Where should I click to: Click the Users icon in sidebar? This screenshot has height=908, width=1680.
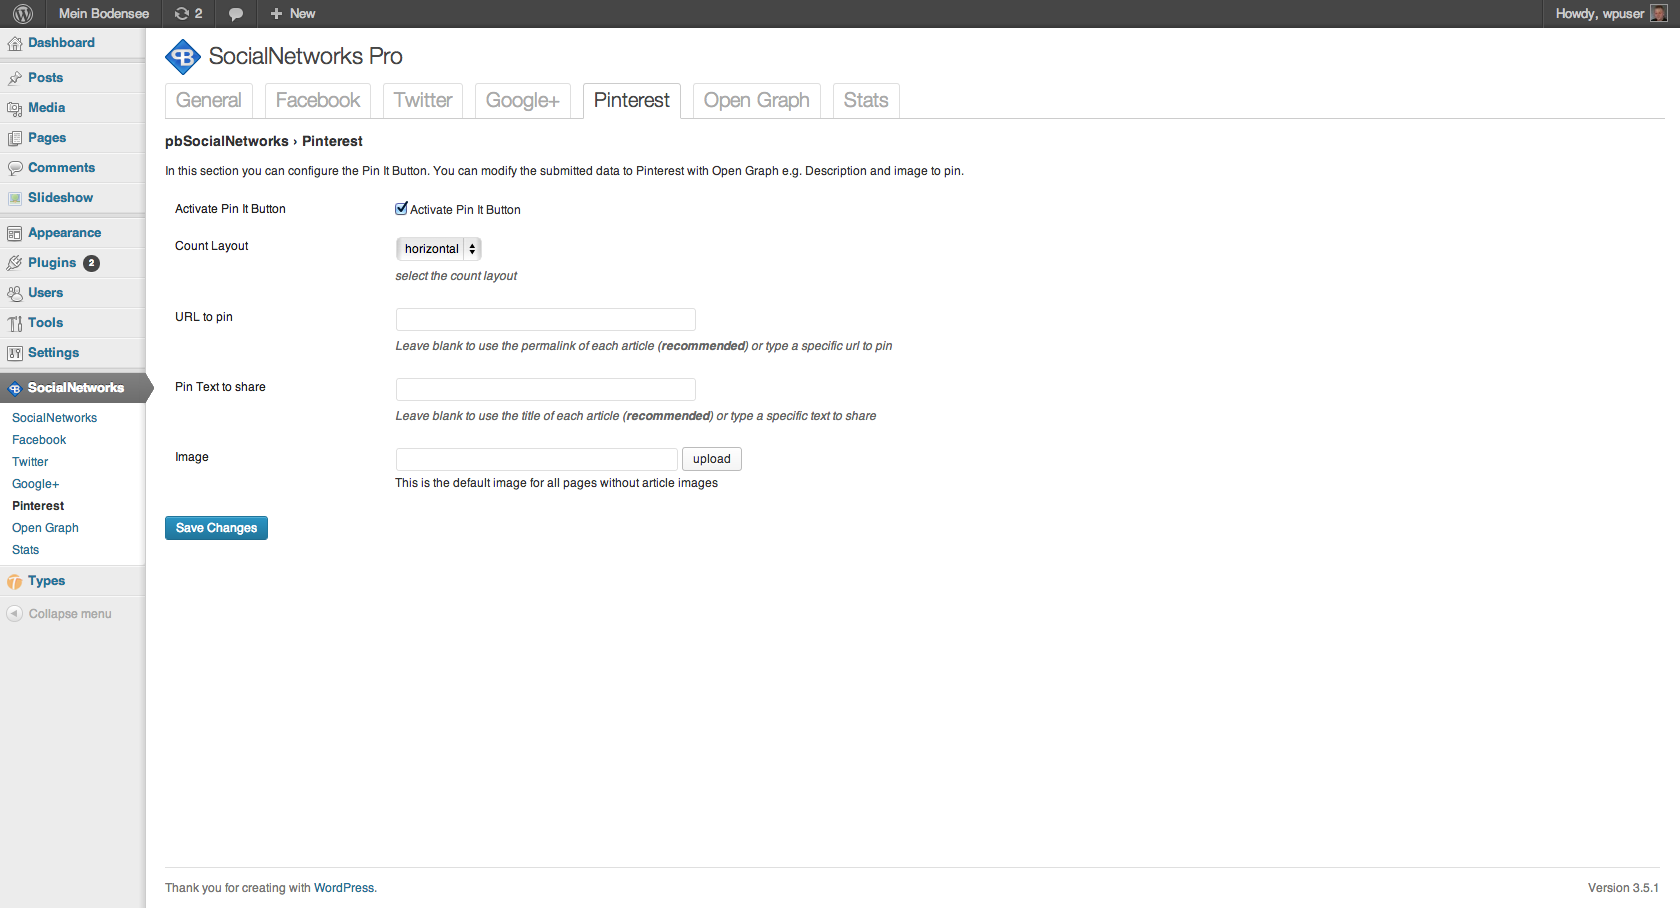15,293
